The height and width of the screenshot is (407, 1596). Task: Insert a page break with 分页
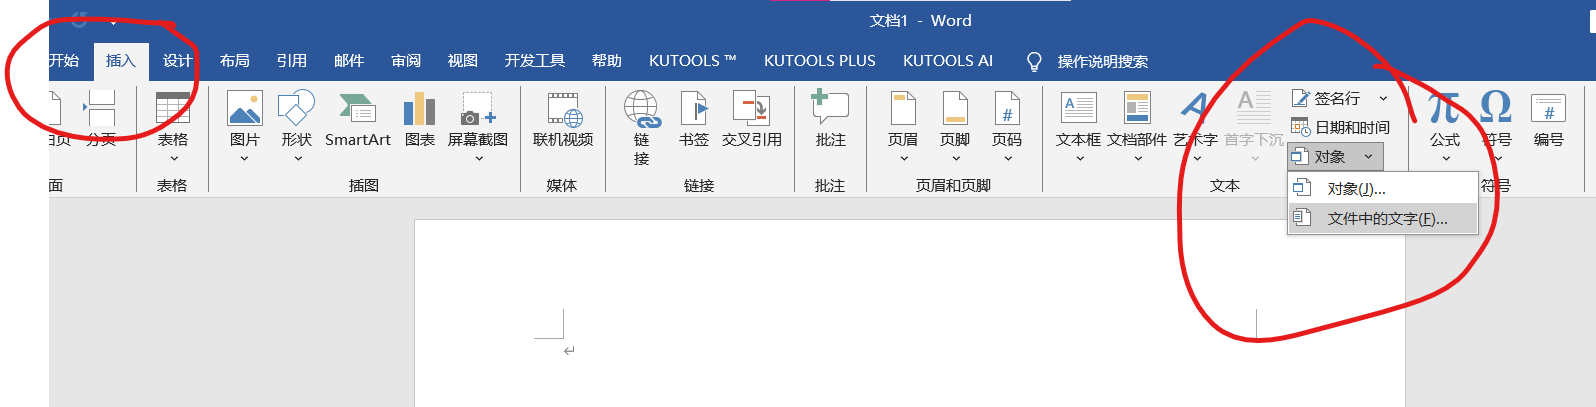pos(101,118)
